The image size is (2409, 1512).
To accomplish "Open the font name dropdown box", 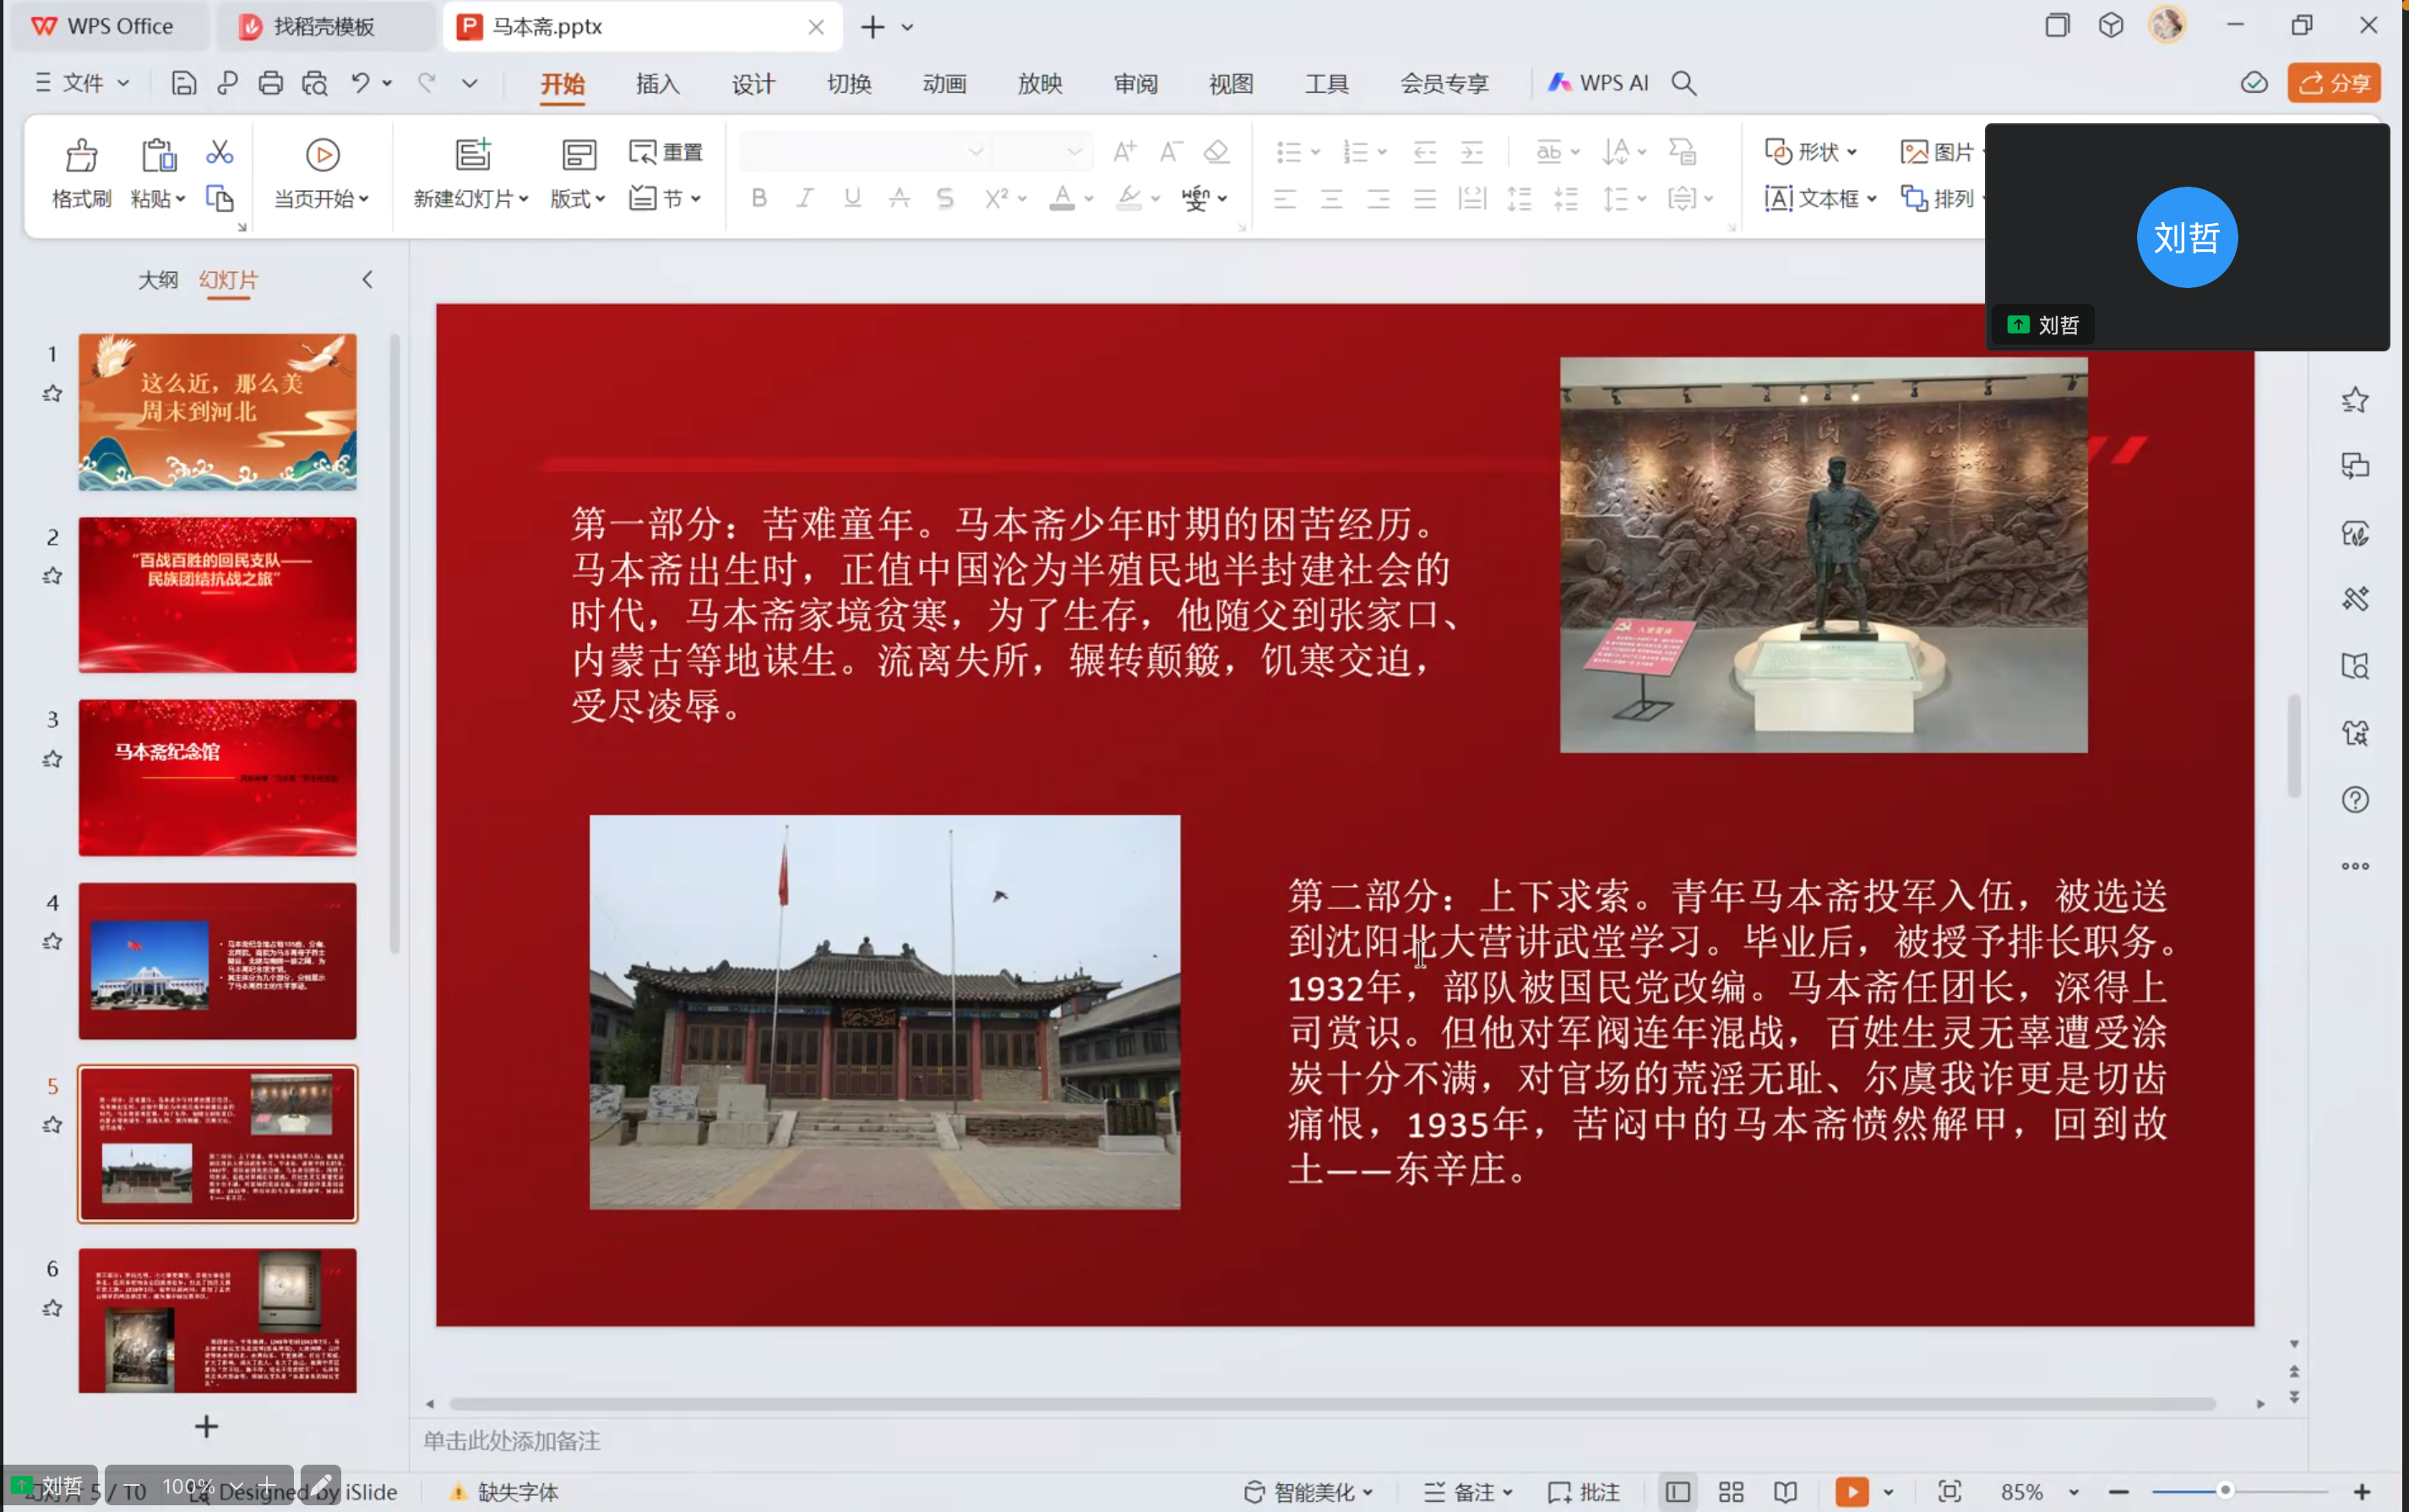I will click(x=865, y=152).
